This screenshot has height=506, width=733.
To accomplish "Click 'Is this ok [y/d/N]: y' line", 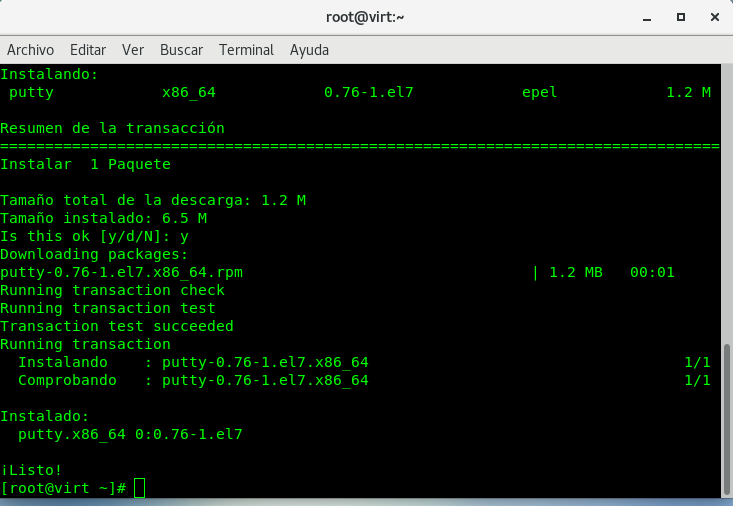I will [x=94, y=236].
